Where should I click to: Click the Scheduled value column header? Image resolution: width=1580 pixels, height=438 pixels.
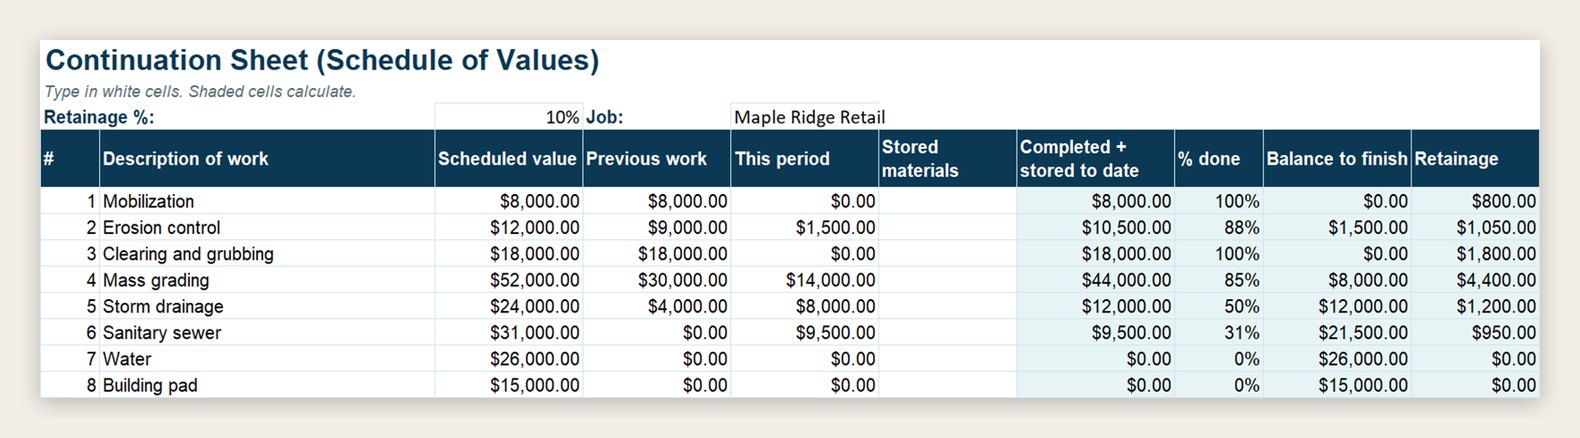[x=508, y=158]
